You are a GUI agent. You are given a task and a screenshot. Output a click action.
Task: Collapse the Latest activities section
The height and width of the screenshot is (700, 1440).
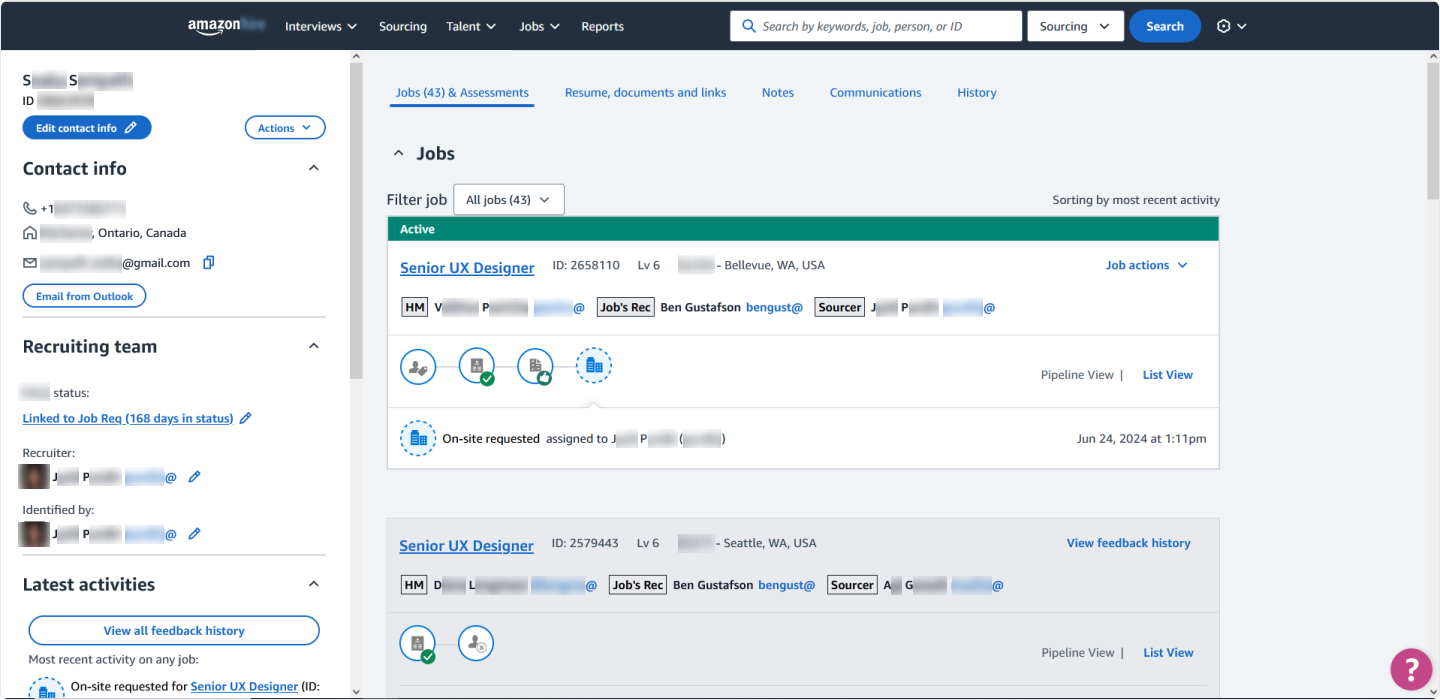(314, 584)
